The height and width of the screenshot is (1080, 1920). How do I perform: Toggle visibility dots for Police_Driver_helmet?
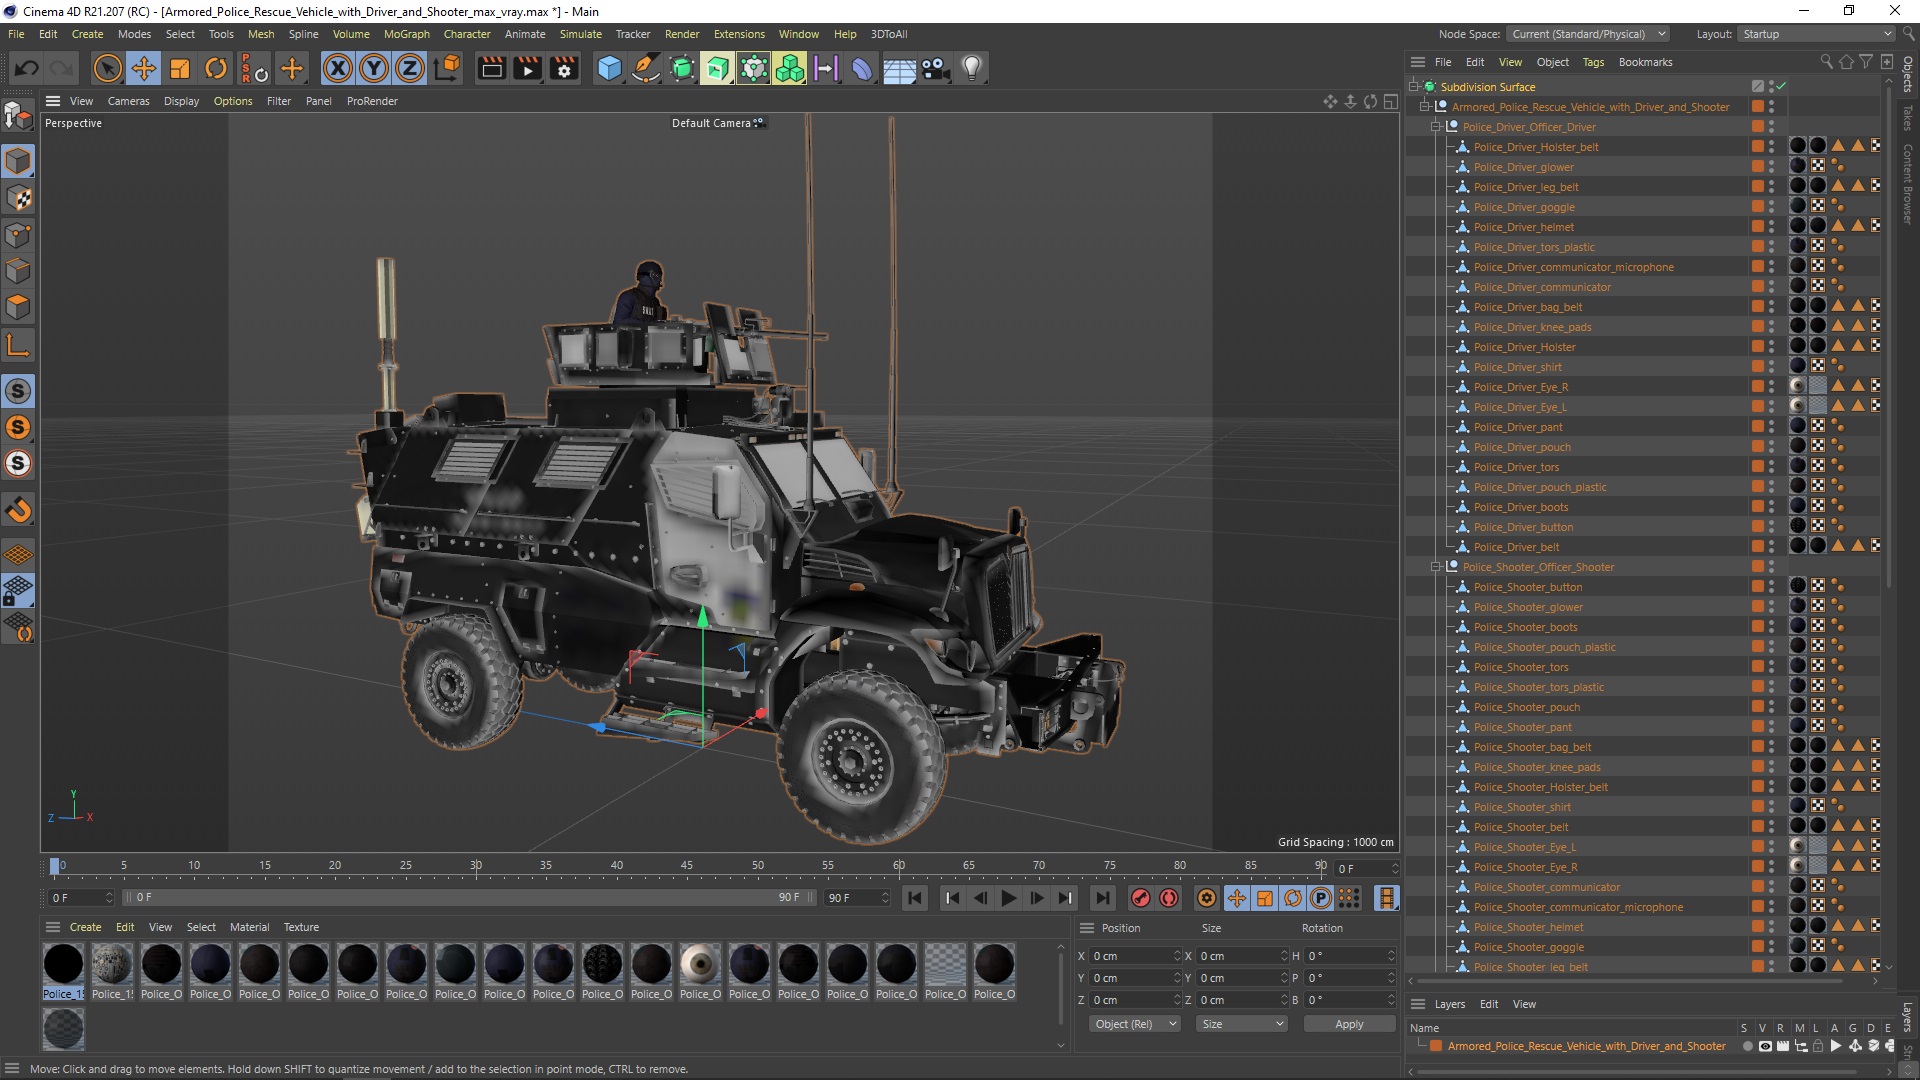(x=1771, y=226)
